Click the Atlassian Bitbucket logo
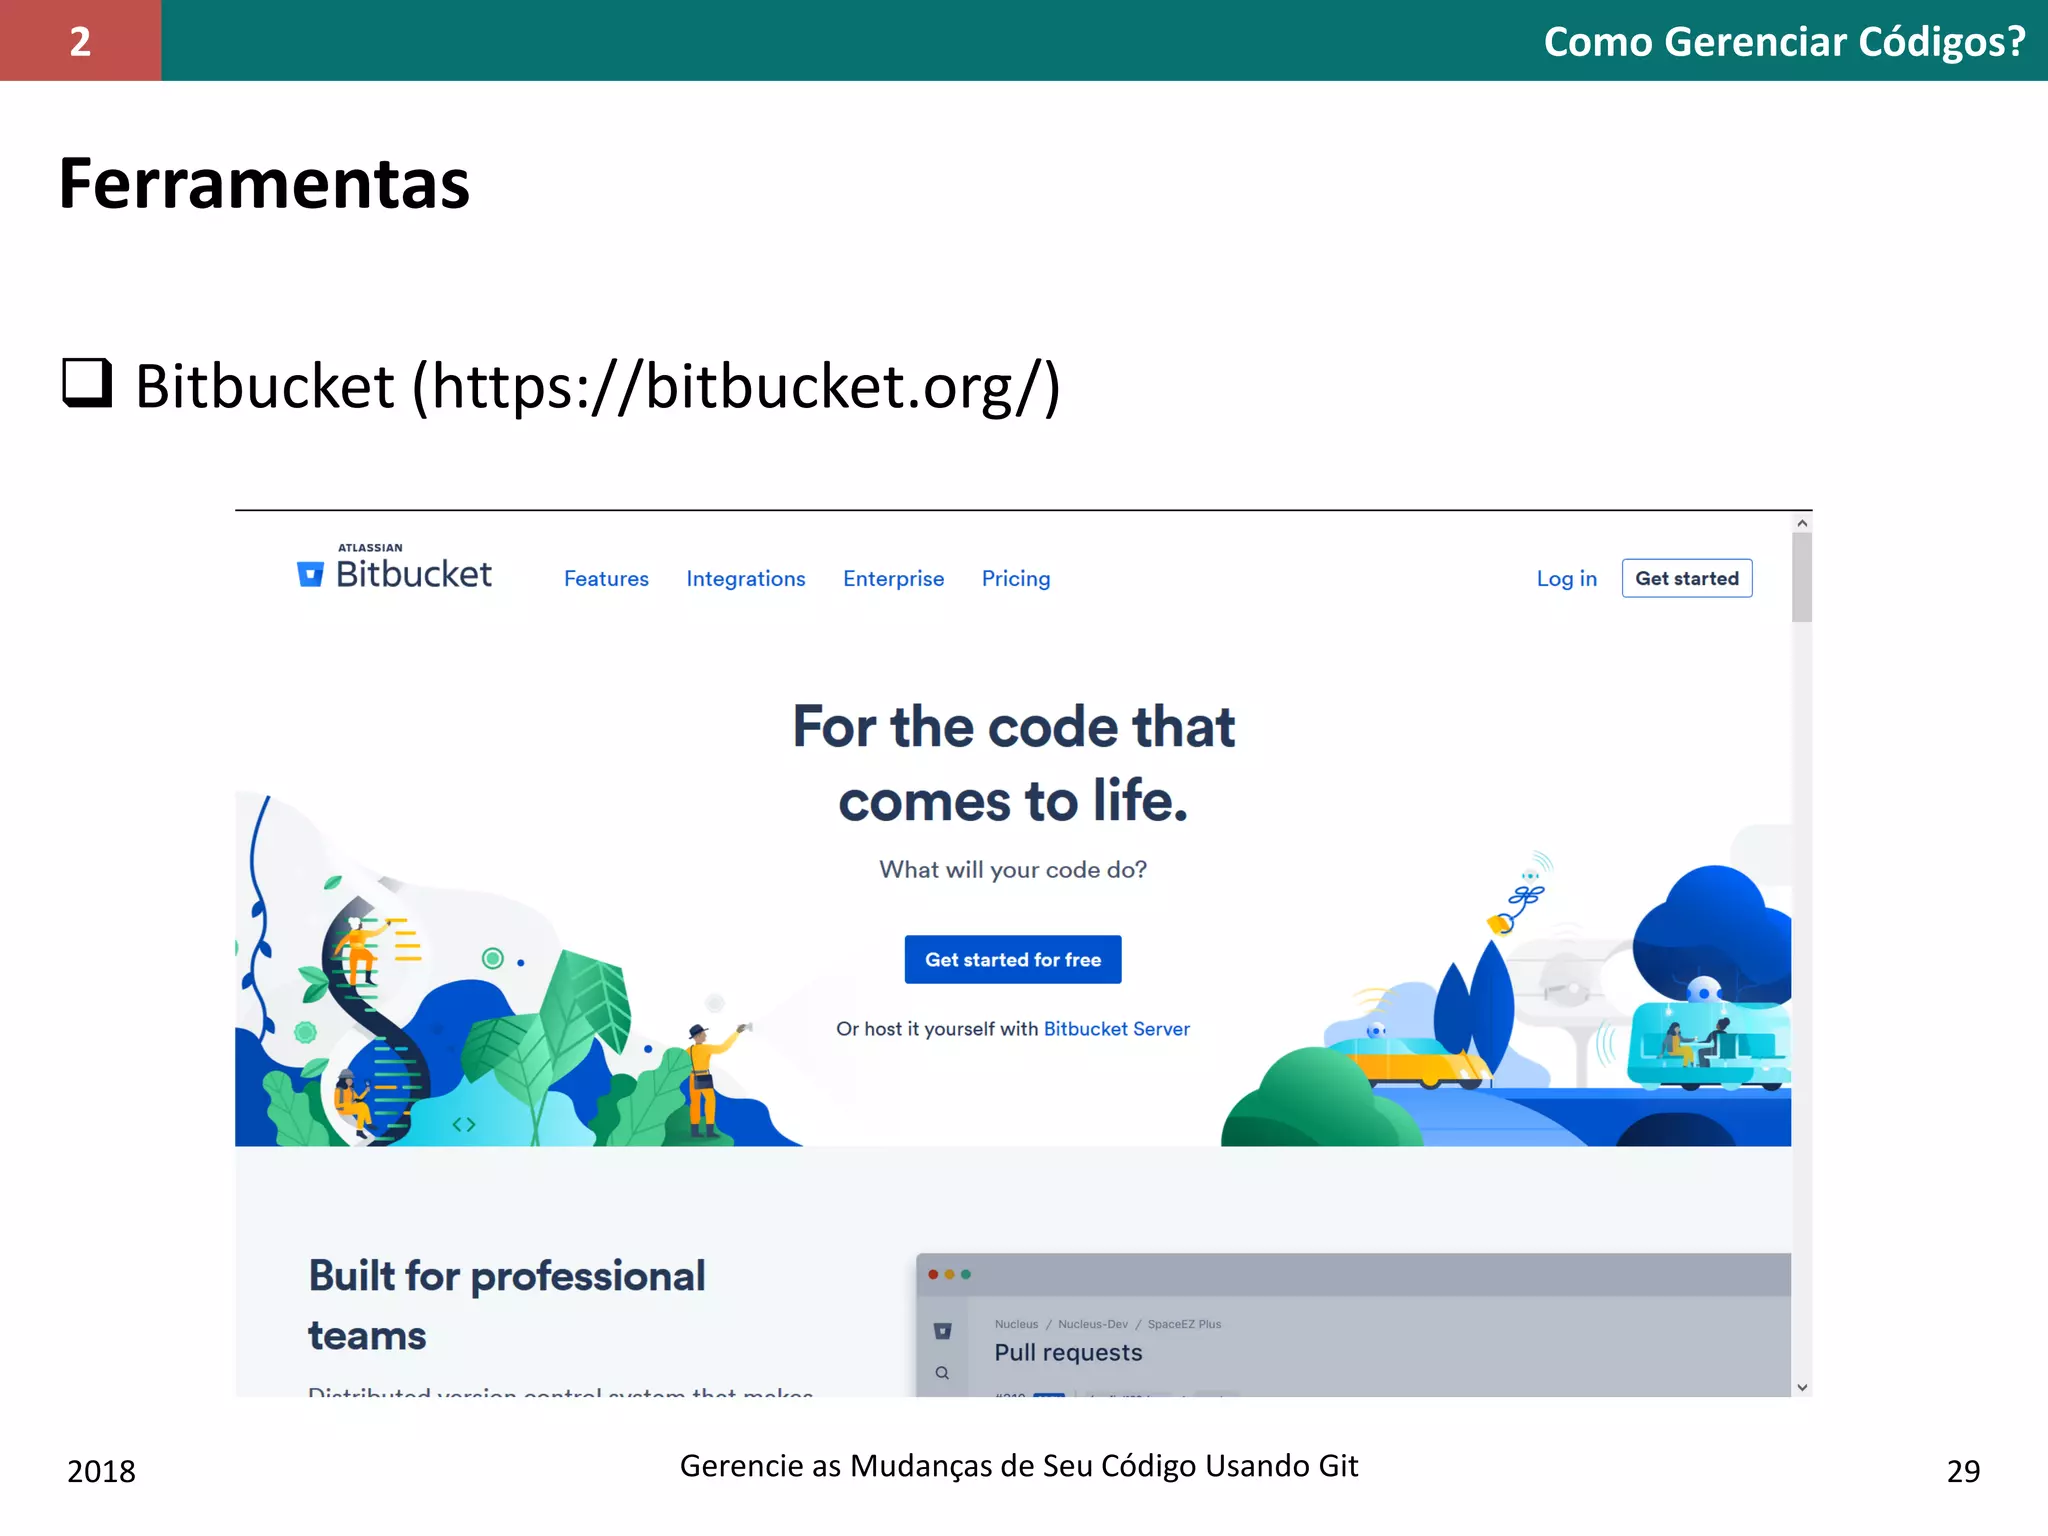 coord(394,568)
